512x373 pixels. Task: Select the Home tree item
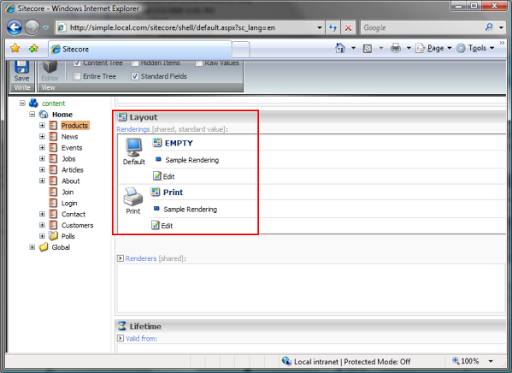(x=62, y=114)
